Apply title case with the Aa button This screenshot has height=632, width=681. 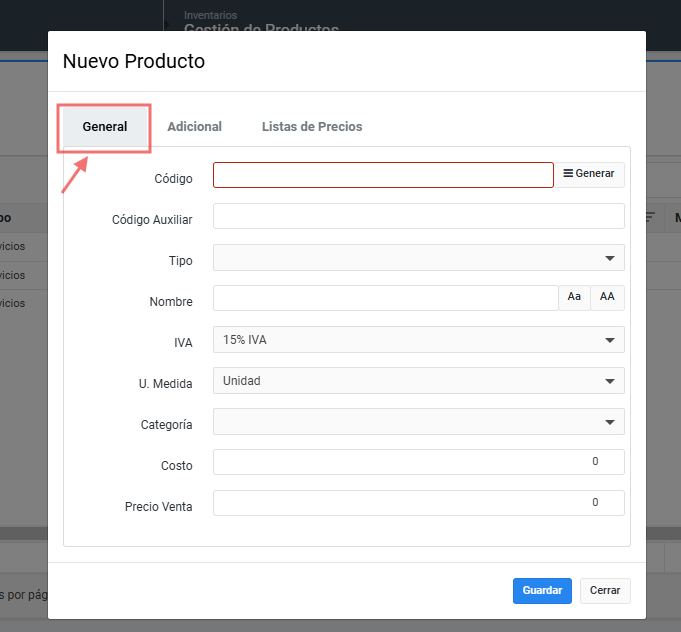coord(574,298)
